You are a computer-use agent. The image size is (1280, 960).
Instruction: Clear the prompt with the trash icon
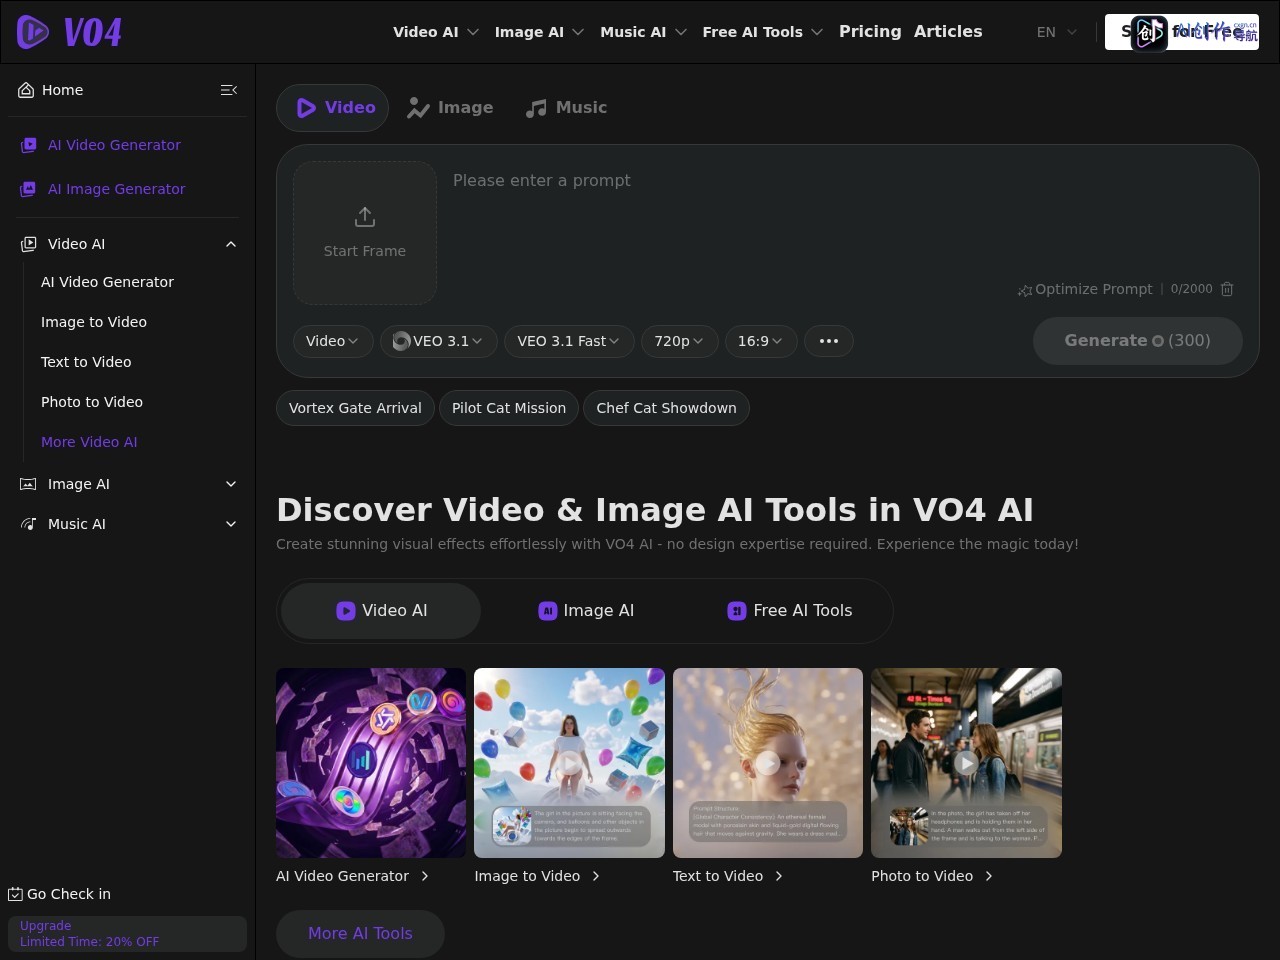(1227, 289)
